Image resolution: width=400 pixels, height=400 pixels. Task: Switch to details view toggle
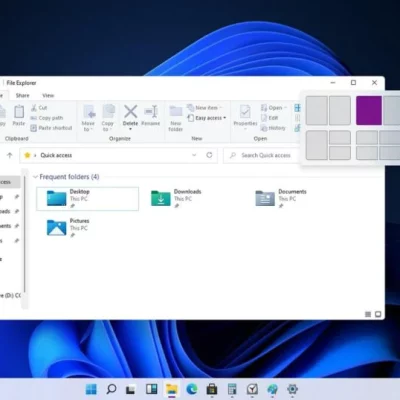(368, 314)
